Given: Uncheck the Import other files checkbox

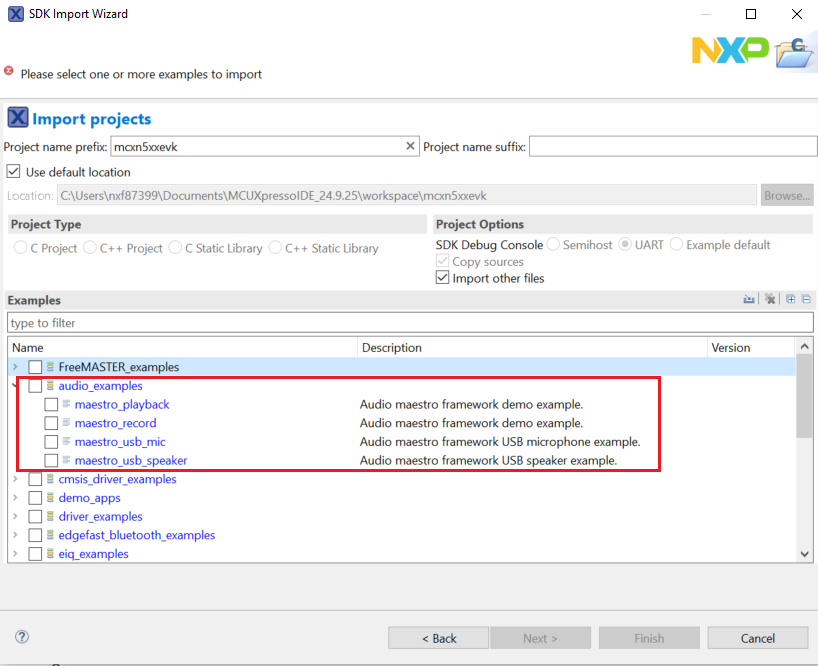Looking at the screenshot, I should pos(442,278).
